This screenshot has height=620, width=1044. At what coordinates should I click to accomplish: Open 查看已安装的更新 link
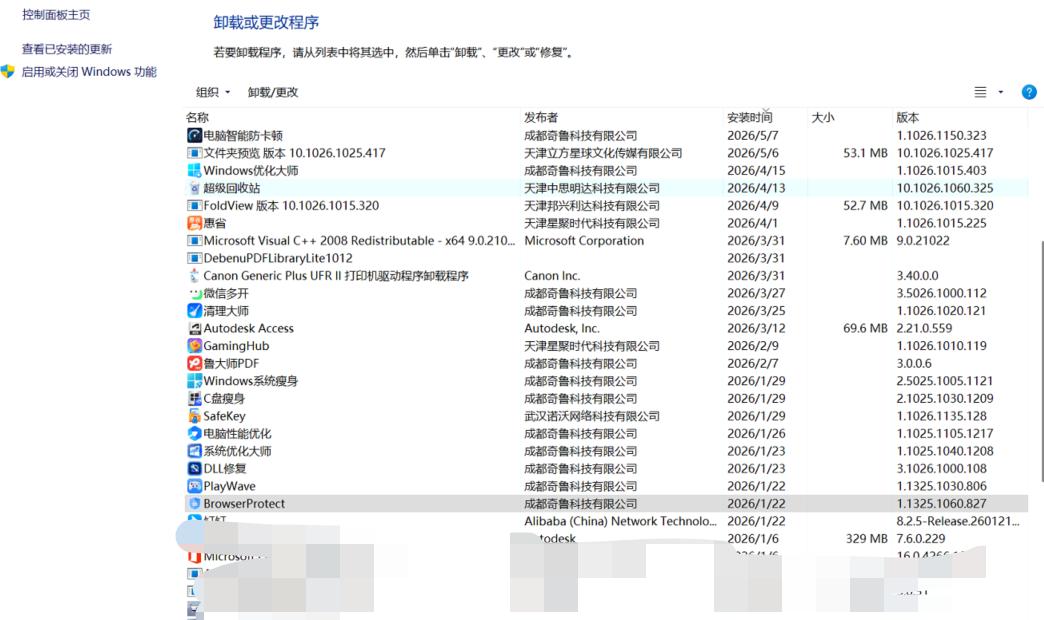click(x=67, y=49)
